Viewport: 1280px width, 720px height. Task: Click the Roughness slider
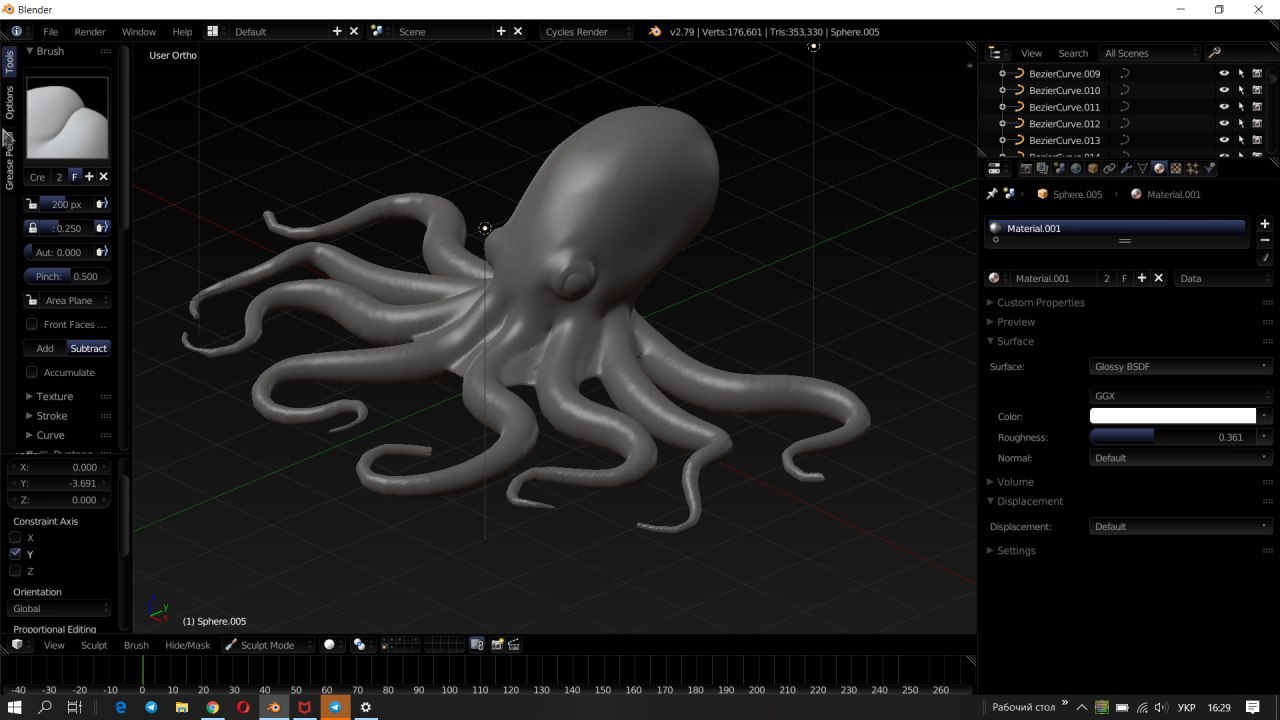[x=1171, y=437]
